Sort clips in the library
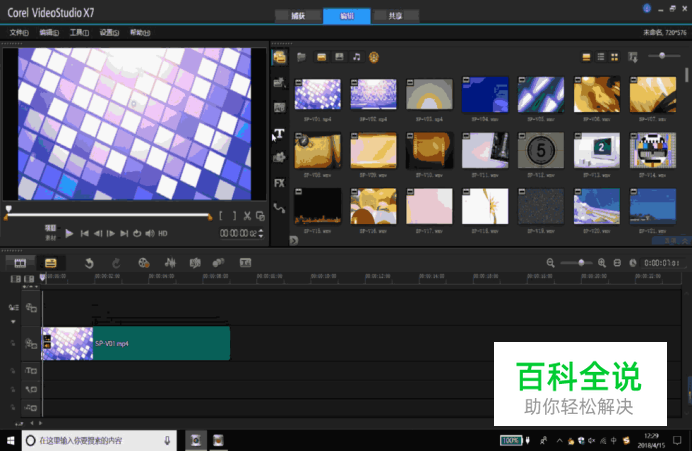 [633, 57]
